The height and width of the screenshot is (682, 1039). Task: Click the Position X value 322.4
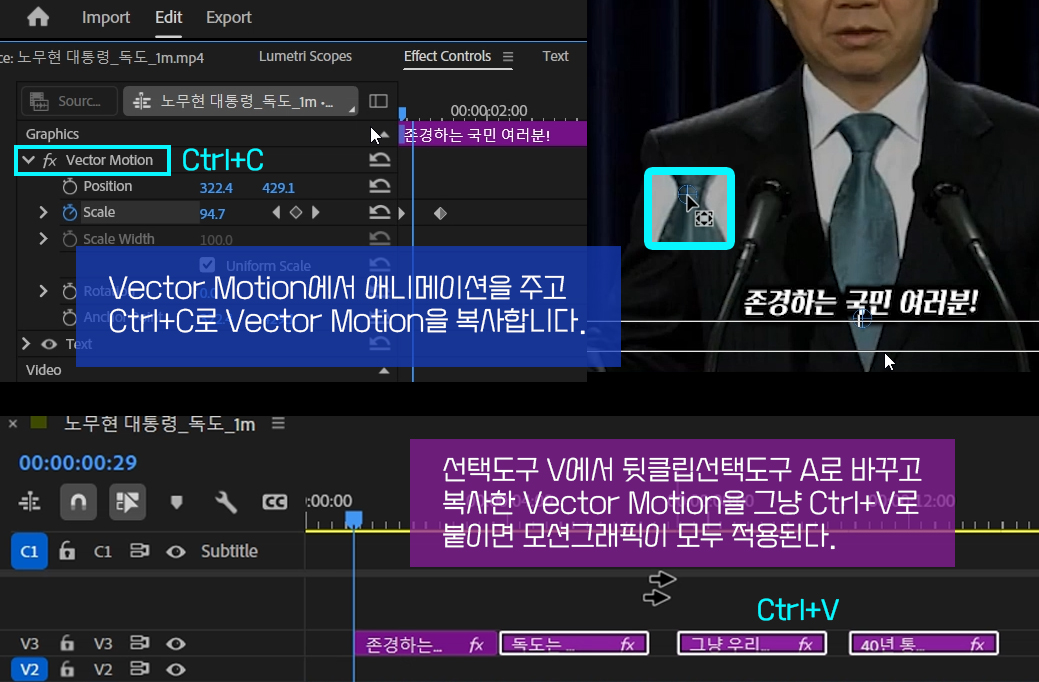click(x=216, y=188)
